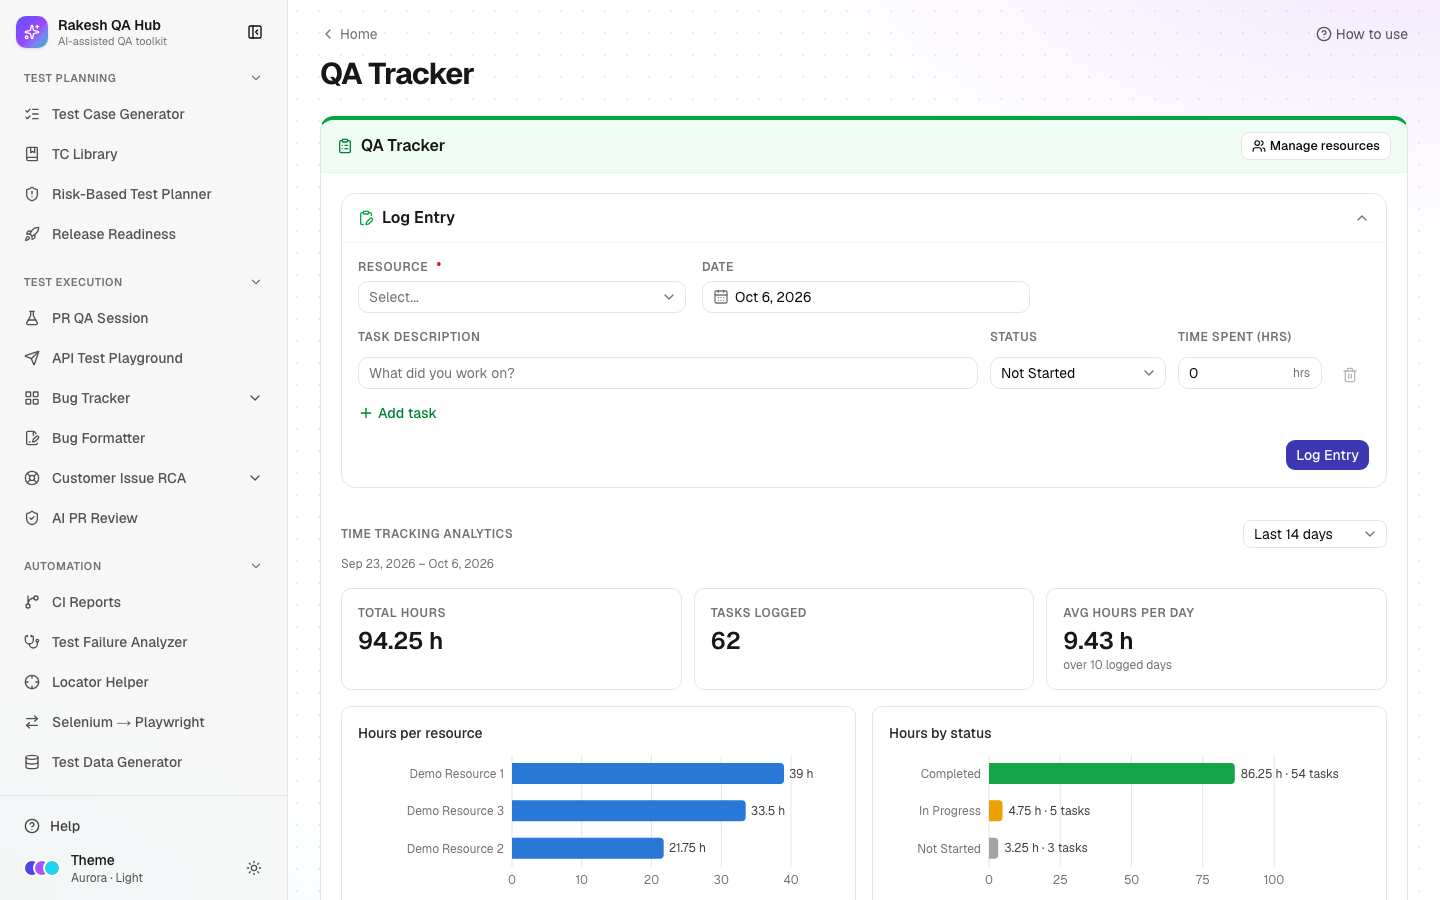Click the Customer Issue RCA icon
Screen dimensions: 1440x900
pos(32,478)
